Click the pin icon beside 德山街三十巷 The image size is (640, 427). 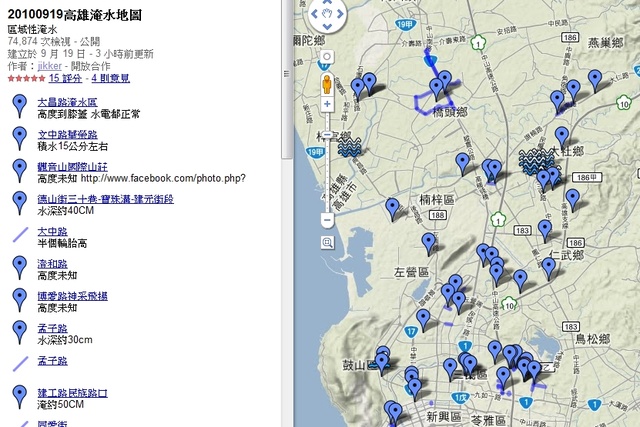[20, 203]
